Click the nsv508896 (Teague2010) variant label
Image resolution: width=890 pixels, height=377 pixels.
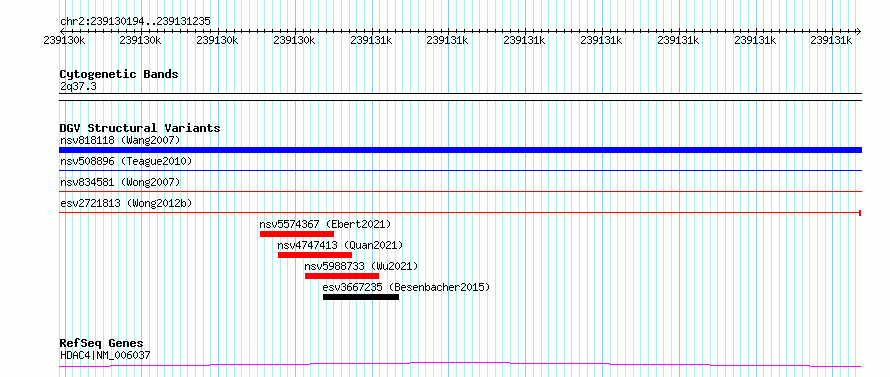126,161
